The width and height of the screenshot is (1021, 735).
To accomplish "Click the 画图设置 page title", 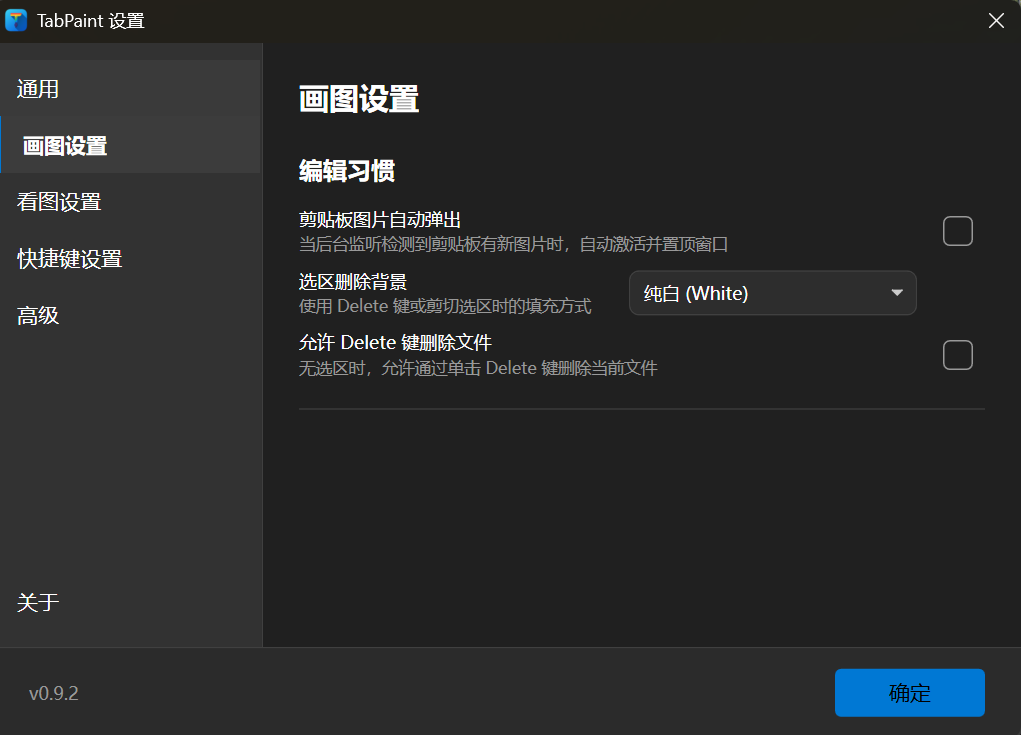I will tap(358, 99).
